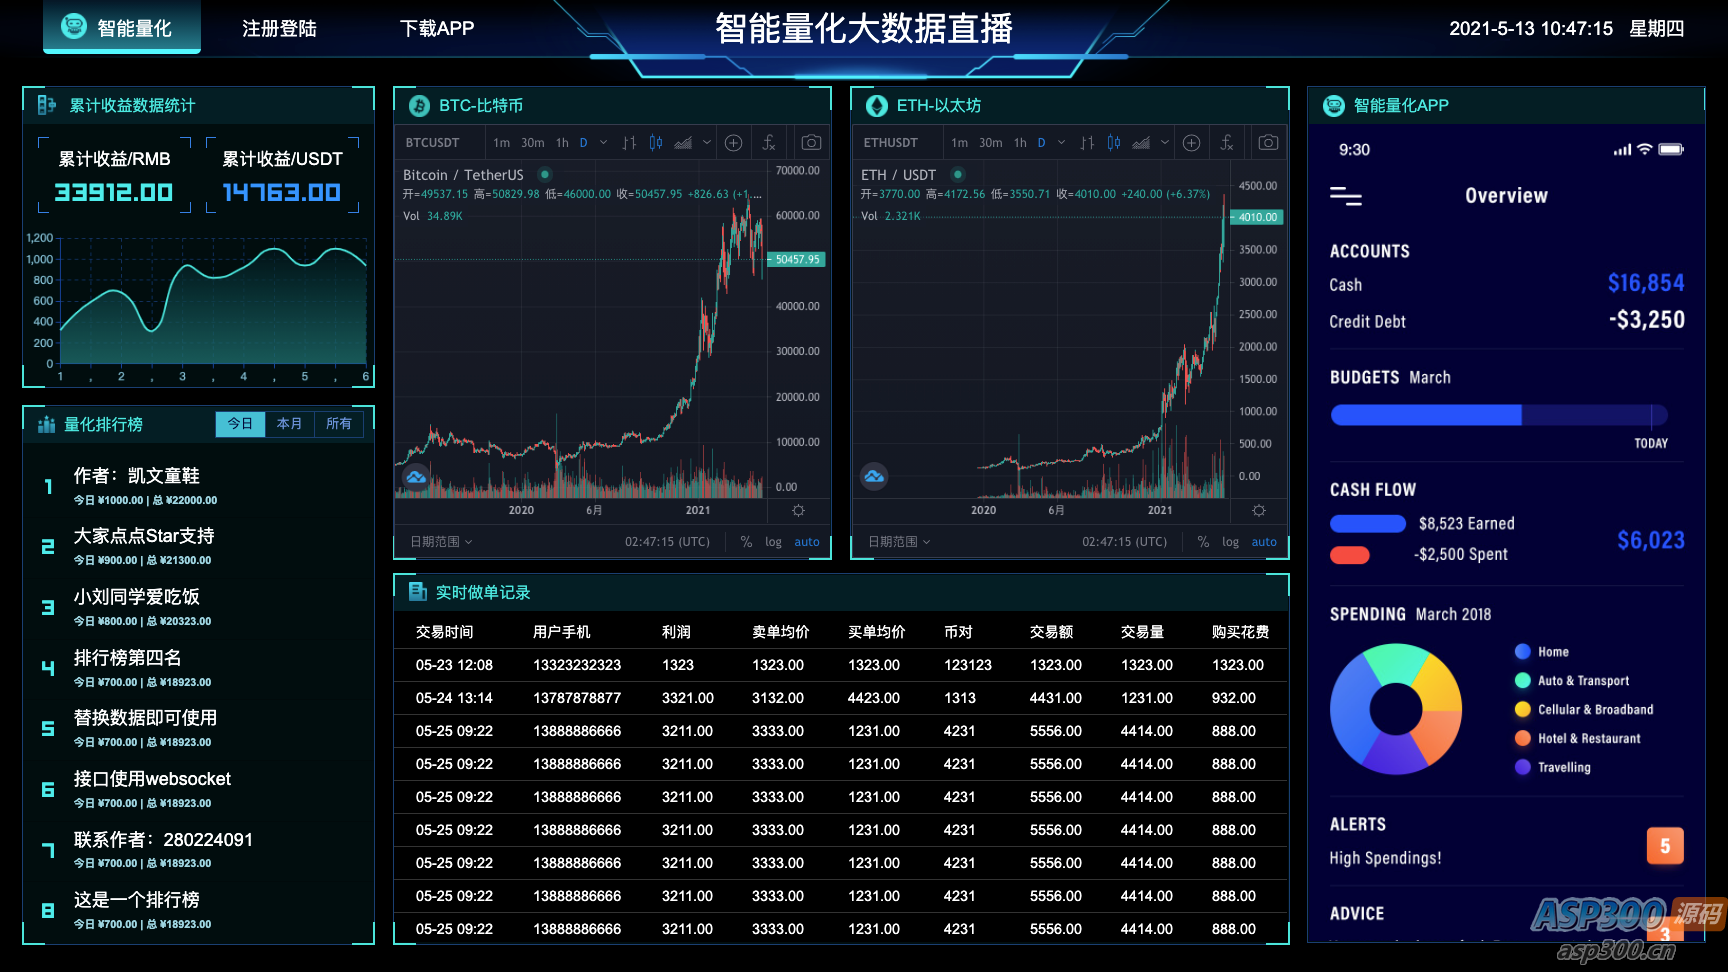Toggle log scale on BTC chart

tap(773, 542)
